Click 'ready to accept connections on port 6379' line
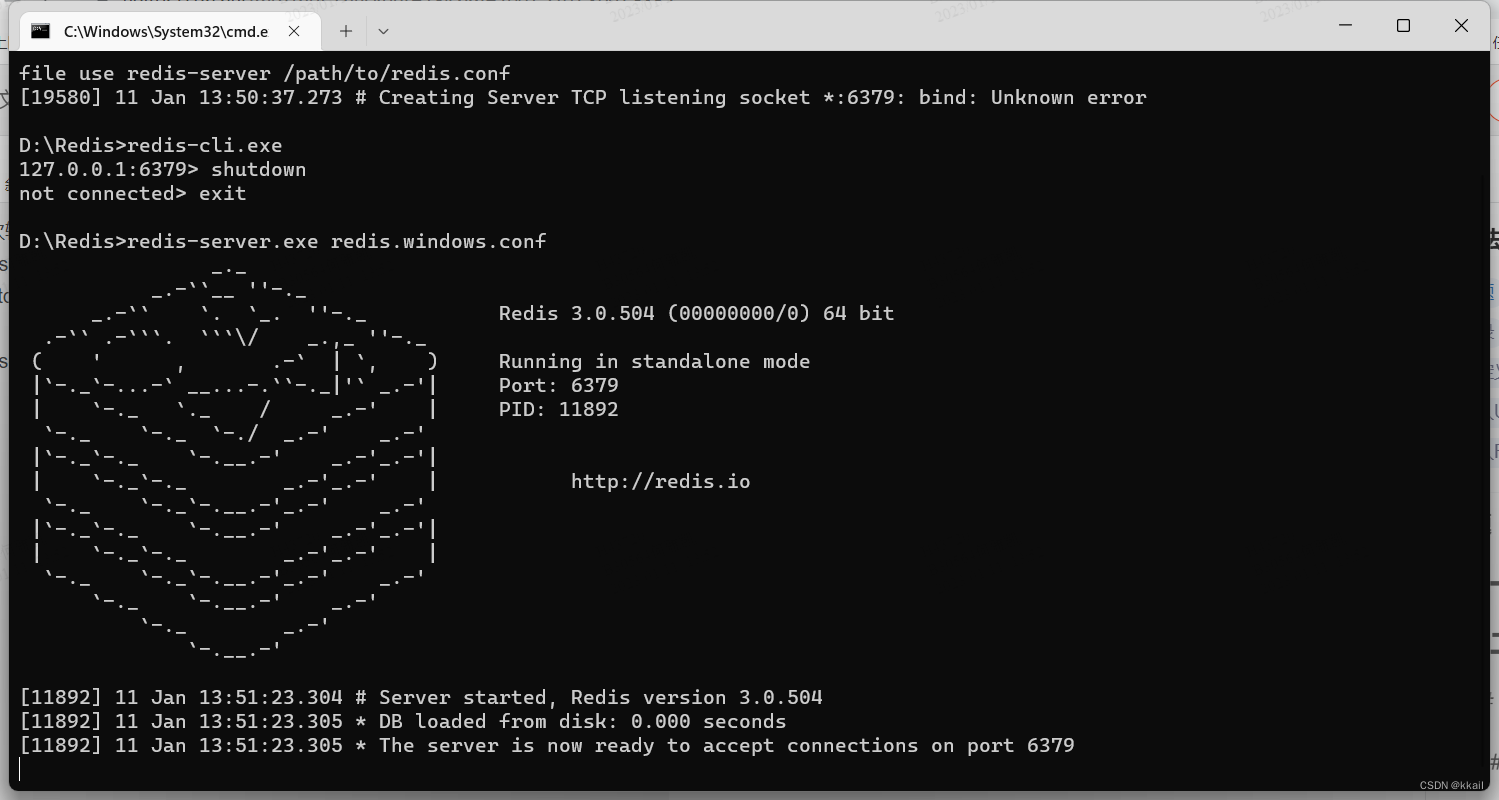This screenshot has width=1499, height=800. tap(547, 746)
